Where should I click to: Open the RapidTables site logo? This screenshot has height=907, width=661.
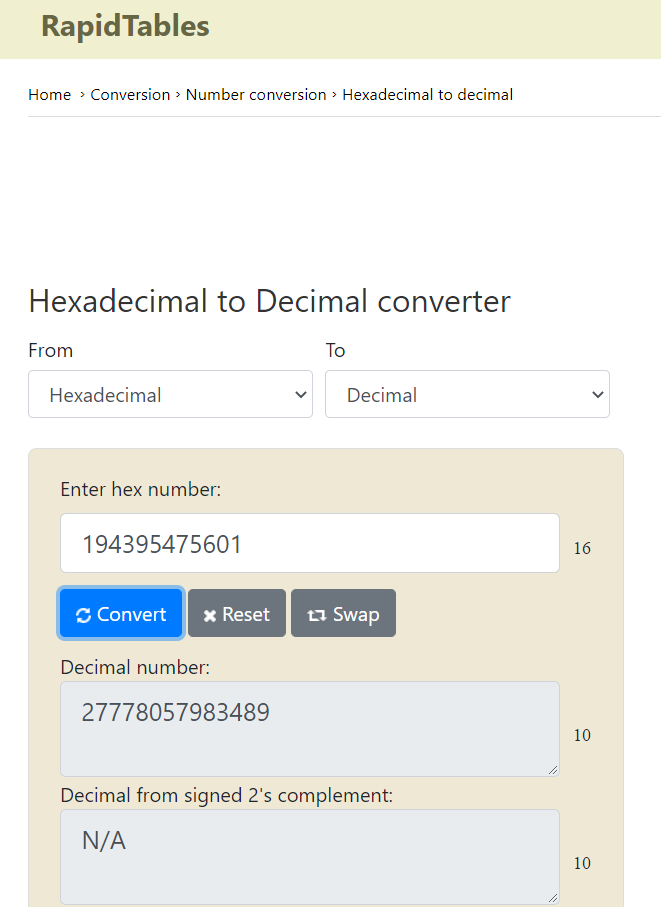pos(125,27)
